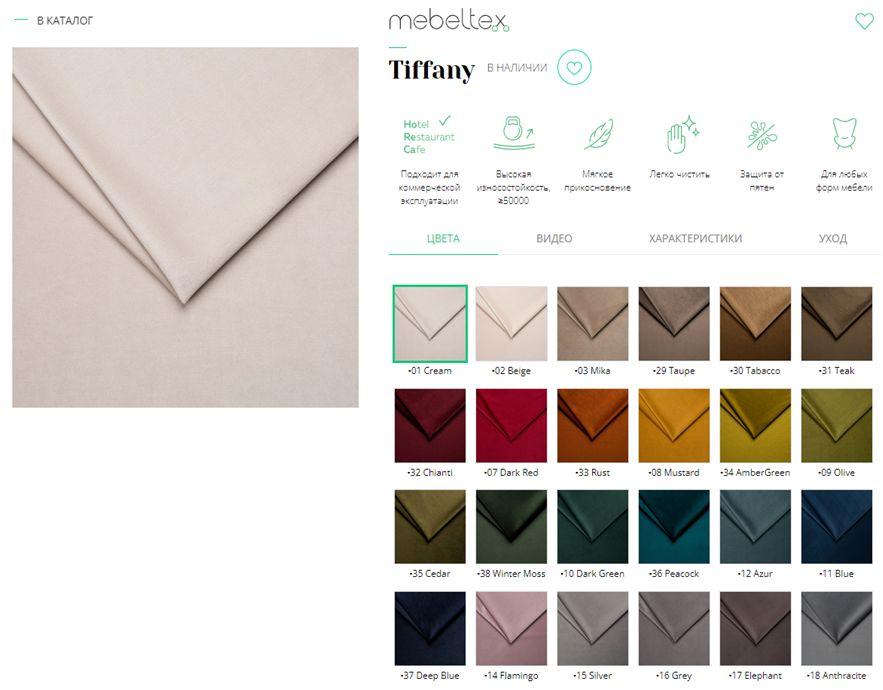This screenshot has height=690, width=883.
Task: Click the high wear resistance kettlebell icon
Action: [x=514, y=133]
